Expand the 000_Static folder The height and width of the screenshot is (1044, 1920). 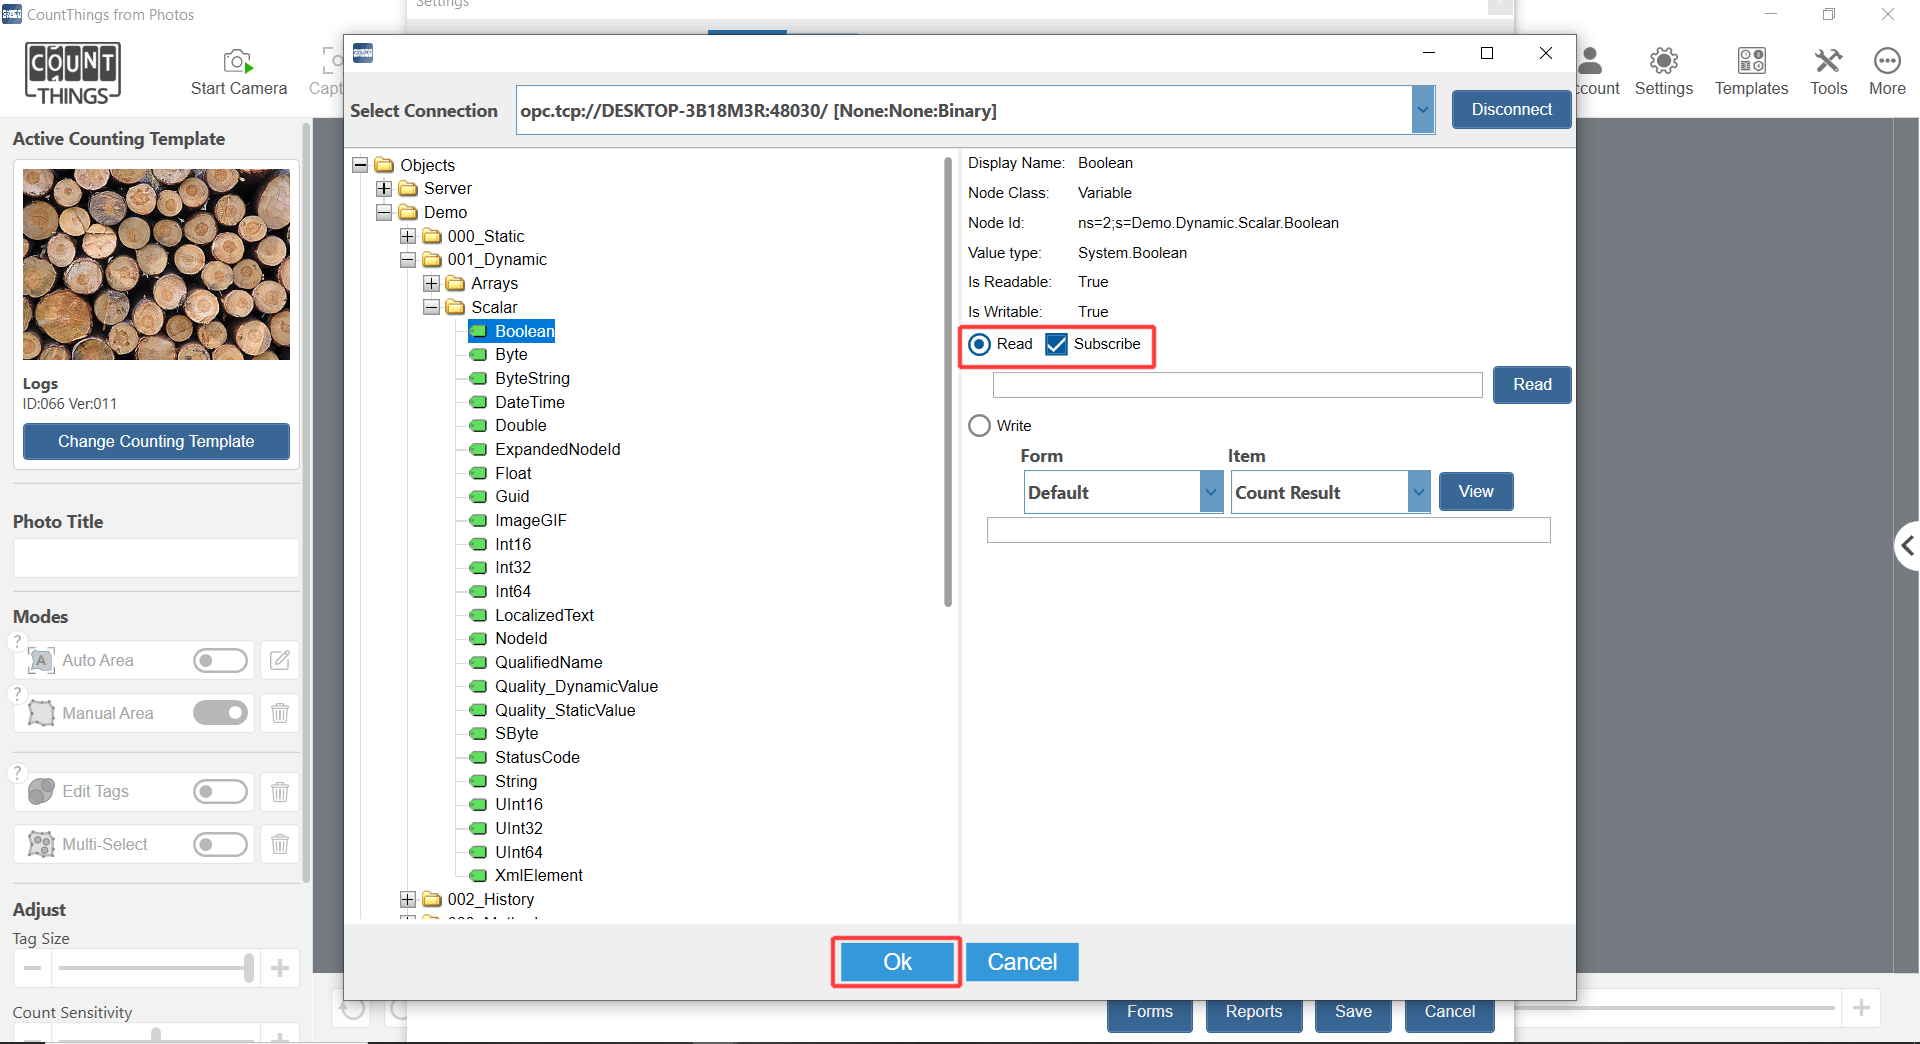pos(408,236)
